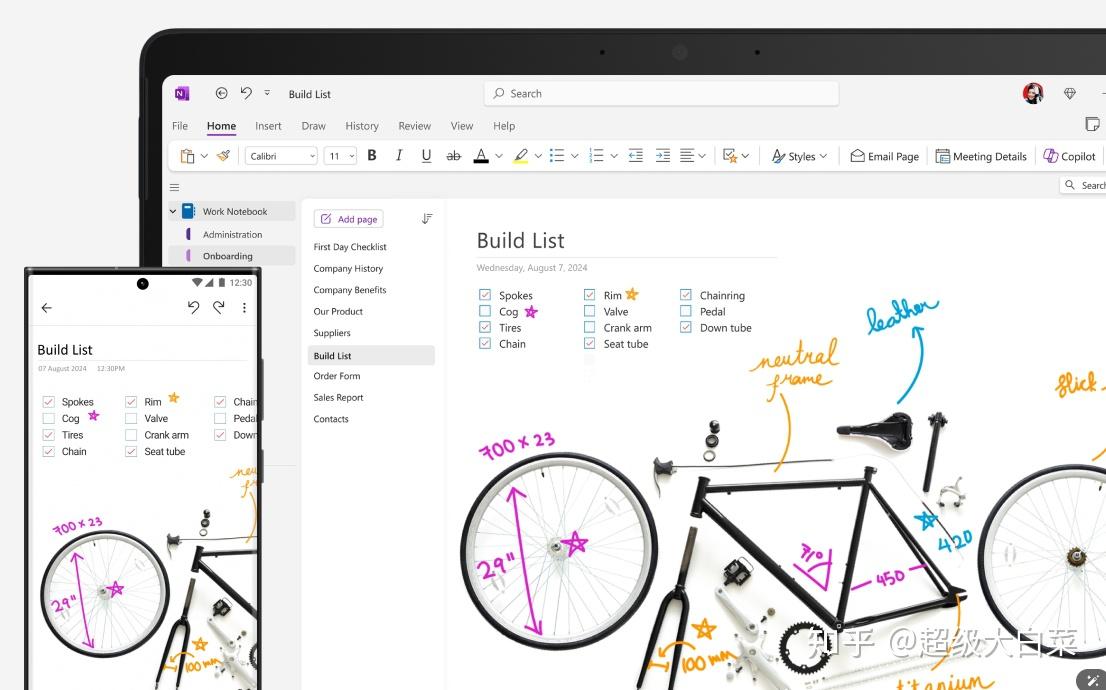The image size is (1106, 690).
Task: Insert a numbered list
Action: [x=596, y=156]
